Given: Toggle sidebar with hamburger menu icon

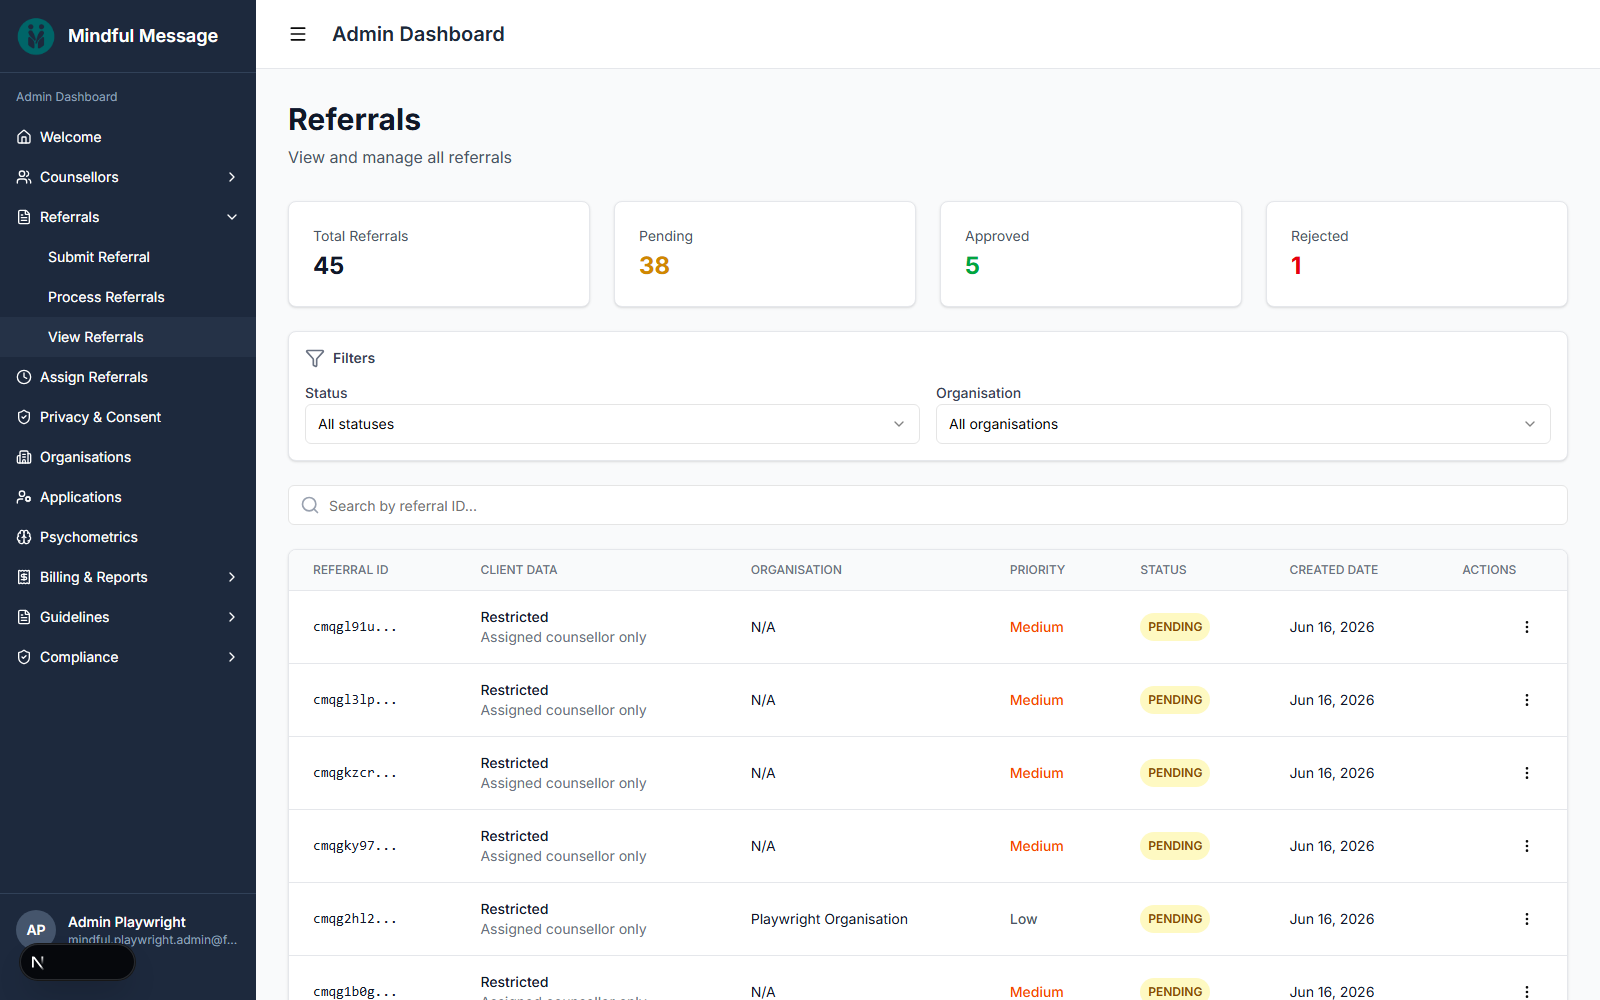Looking at the screenshot, I should pyautogui.click(x=298, y=34).
